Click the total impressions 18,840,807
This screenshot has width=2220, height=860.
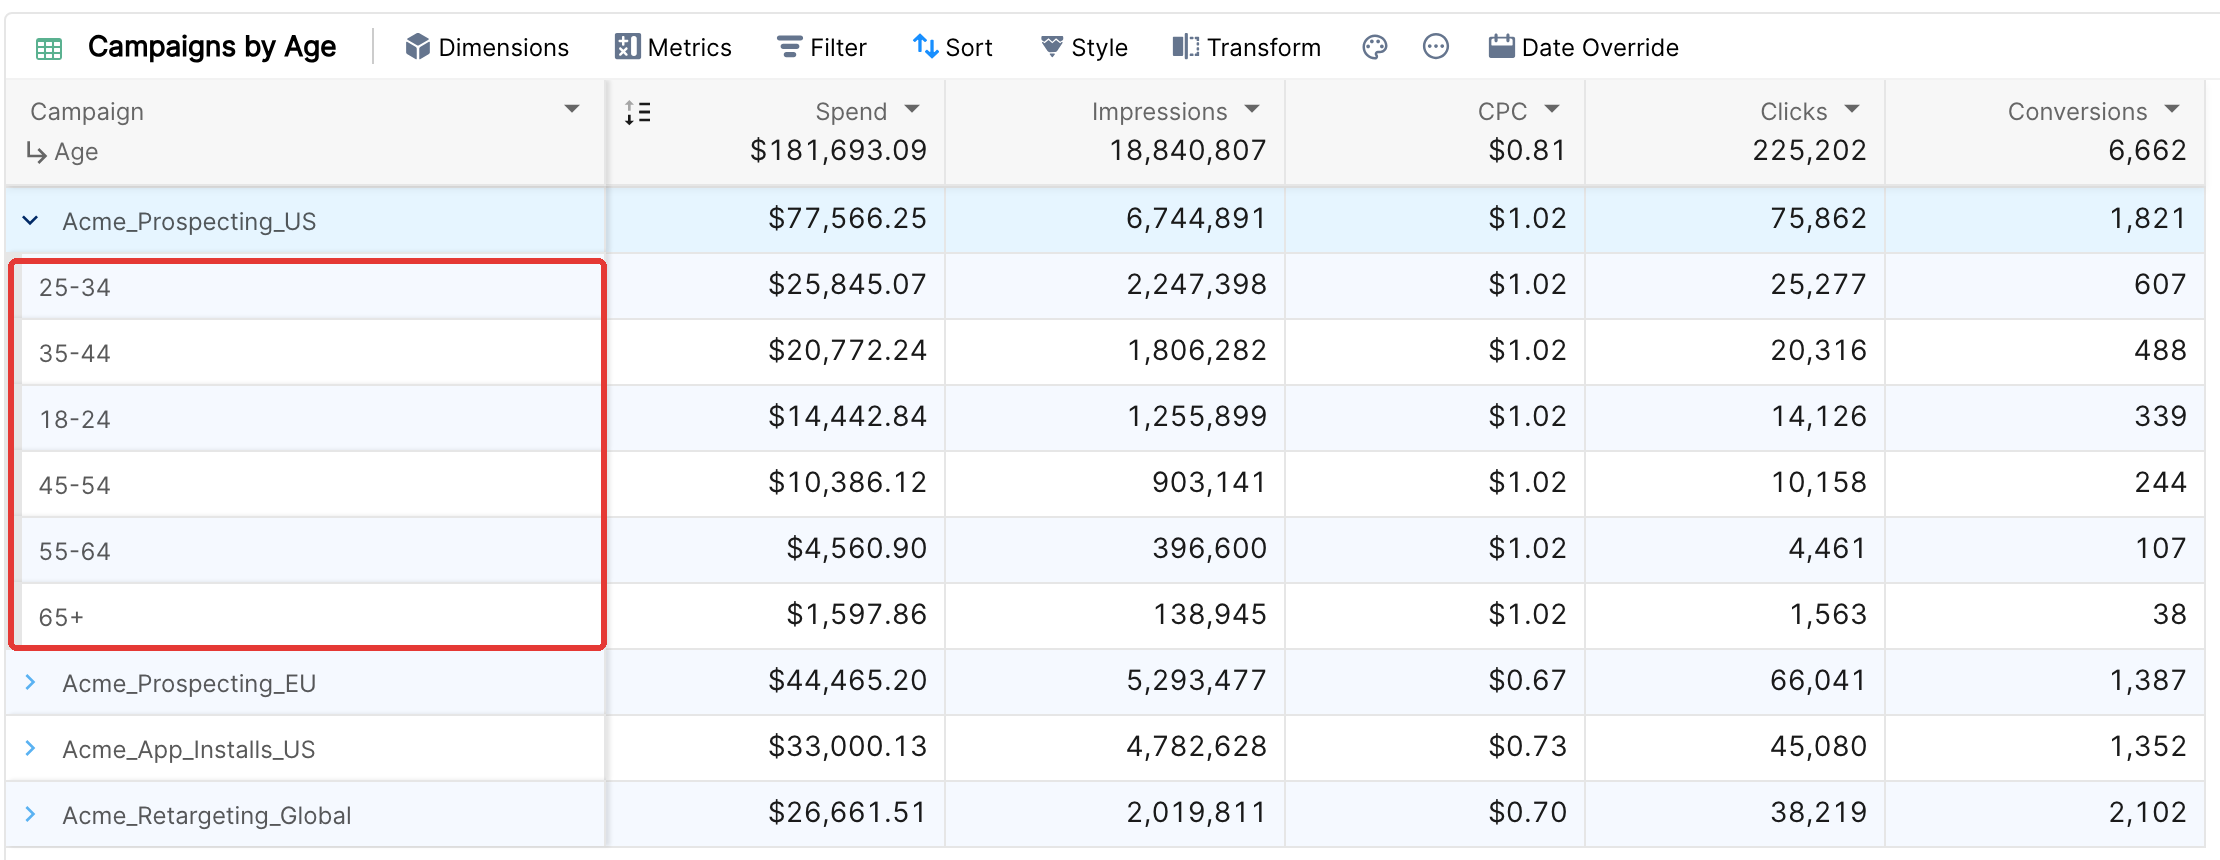pyautogui.click(x=1188, y=151)
